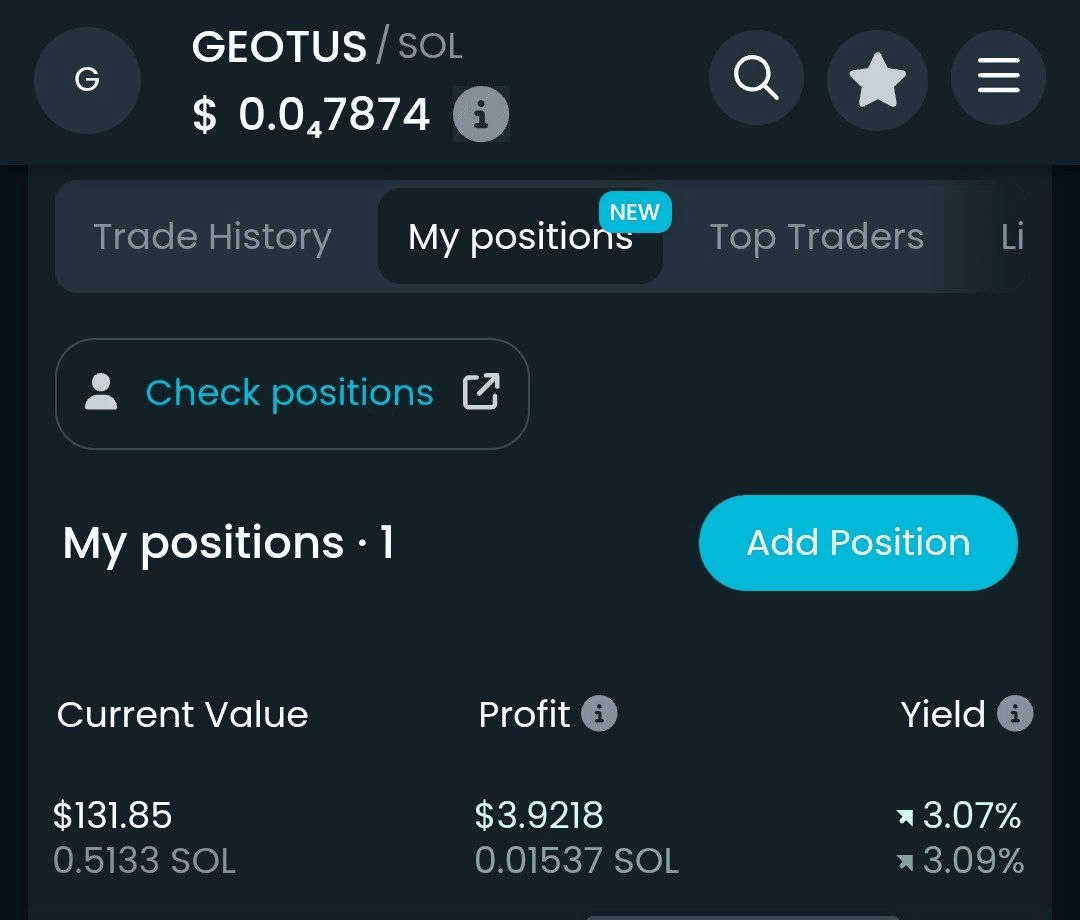The width and height of the screenshot is (1080, 920).
Task: Click the NEW badge on My positions
Action: point(635,212)
